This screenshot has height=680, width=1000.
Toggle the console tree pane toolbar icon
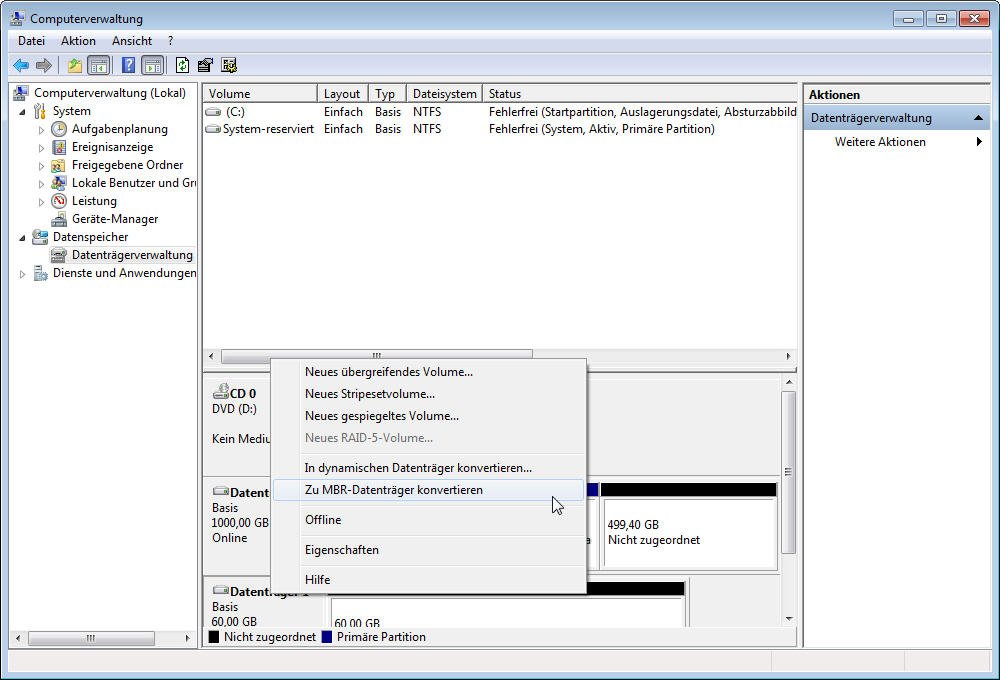click(x=98, y=65)
